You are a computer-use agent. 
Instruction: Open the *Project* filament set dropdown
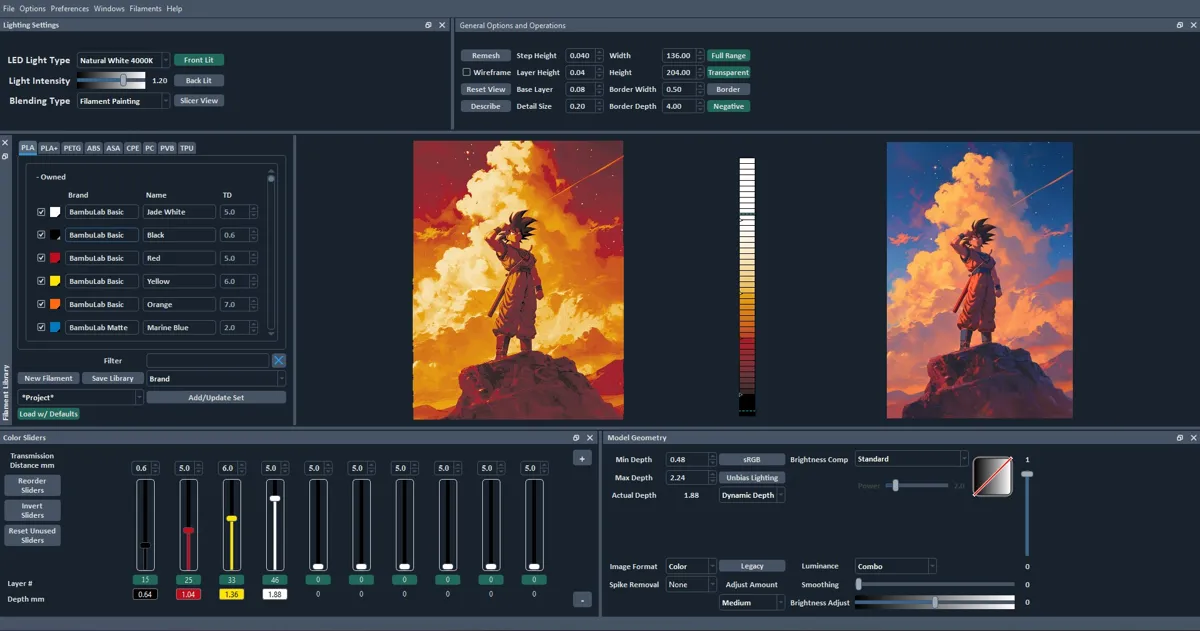(x=81, y=397)
